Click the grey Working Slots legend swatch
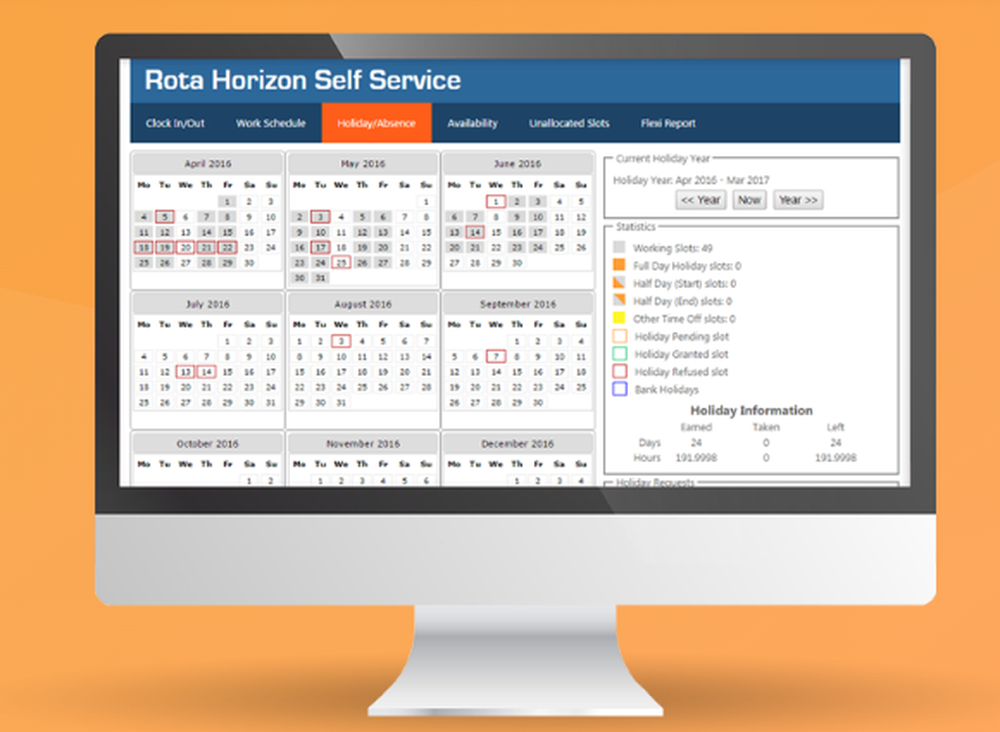The width and height of the screenshot is (1000, 732). (619, 247)
